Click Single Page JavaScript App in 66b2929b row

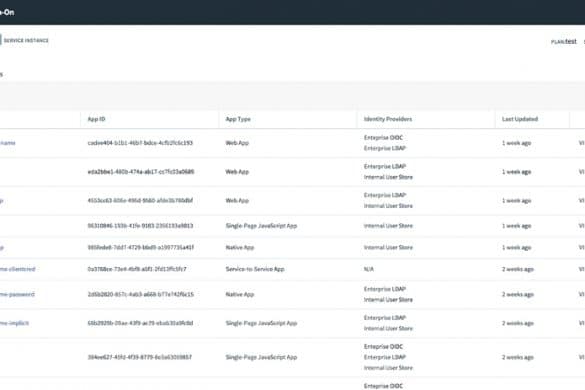pos(261,323)
